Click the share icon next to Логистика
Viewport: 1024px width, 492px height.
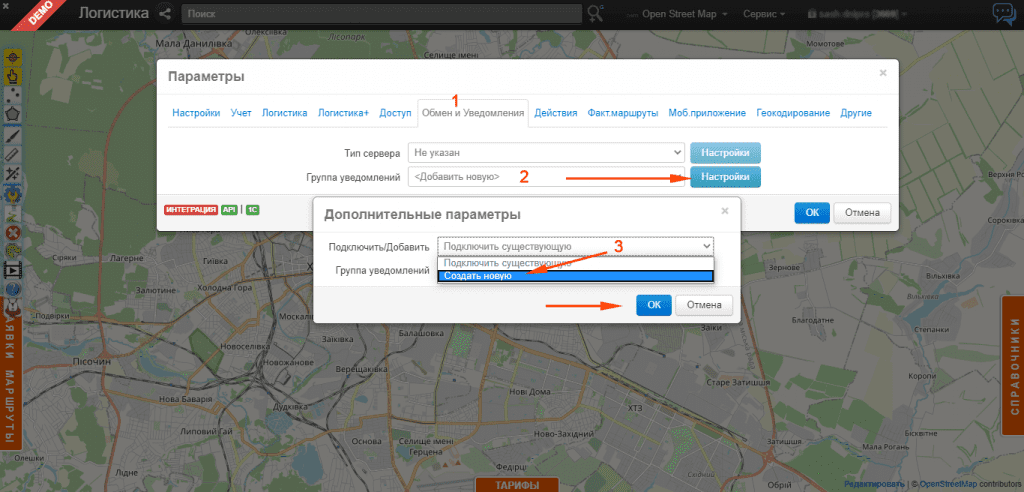165,13
